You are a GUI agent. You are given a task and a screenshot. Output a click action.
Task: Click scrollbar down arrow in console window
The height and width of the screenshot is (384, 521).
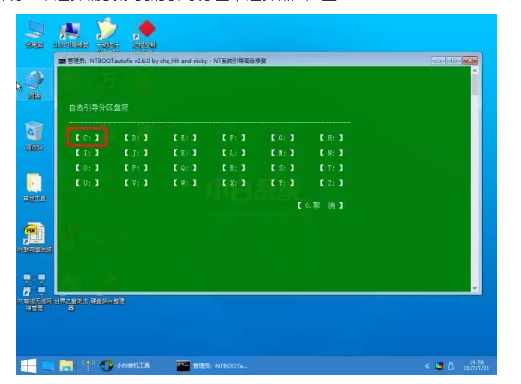(x=475, y=288)
